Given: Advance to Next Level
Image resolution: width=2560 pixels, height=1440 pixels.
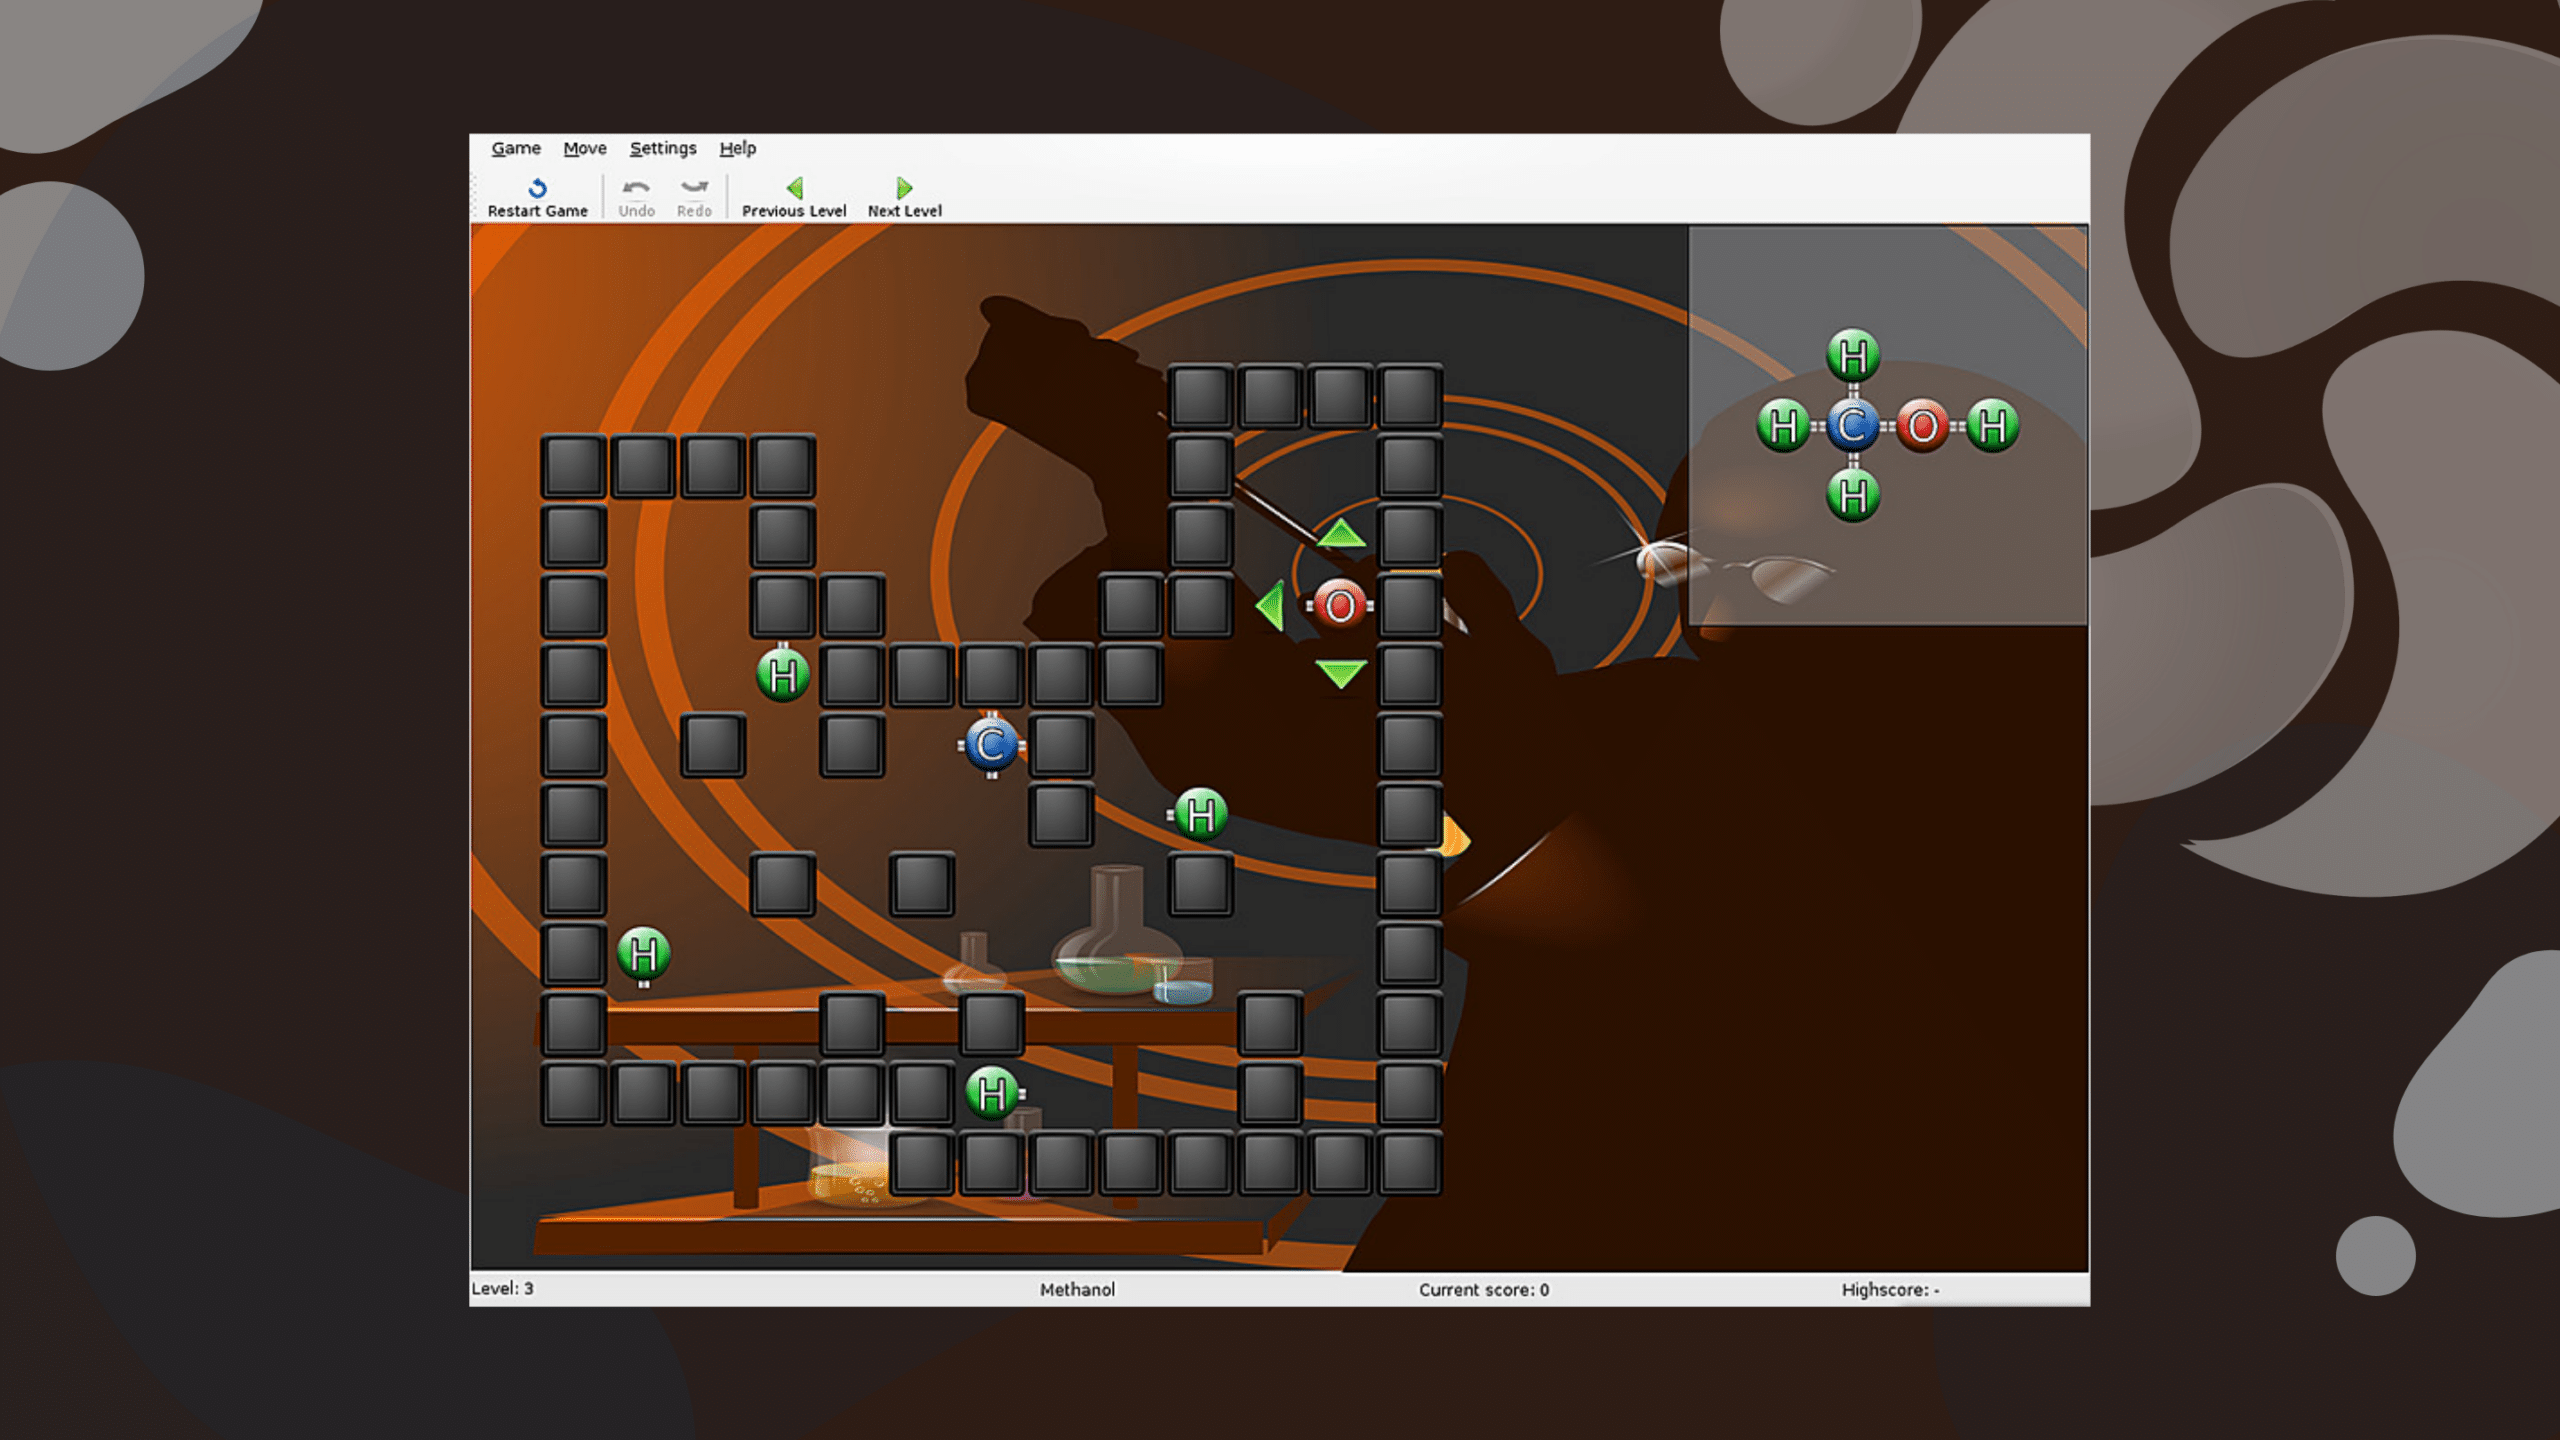Looking at the screenshot, I should click(904, 197).
